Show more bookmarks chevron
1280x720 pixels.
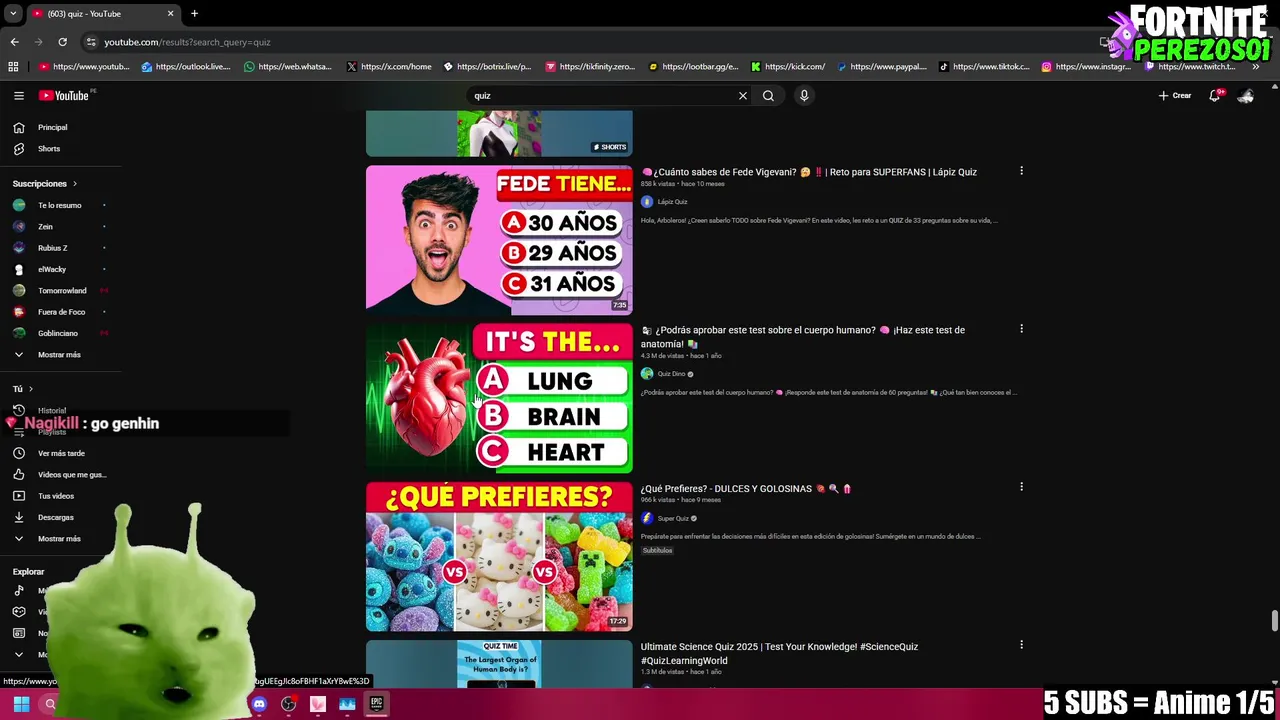[x=1255, y=67]
